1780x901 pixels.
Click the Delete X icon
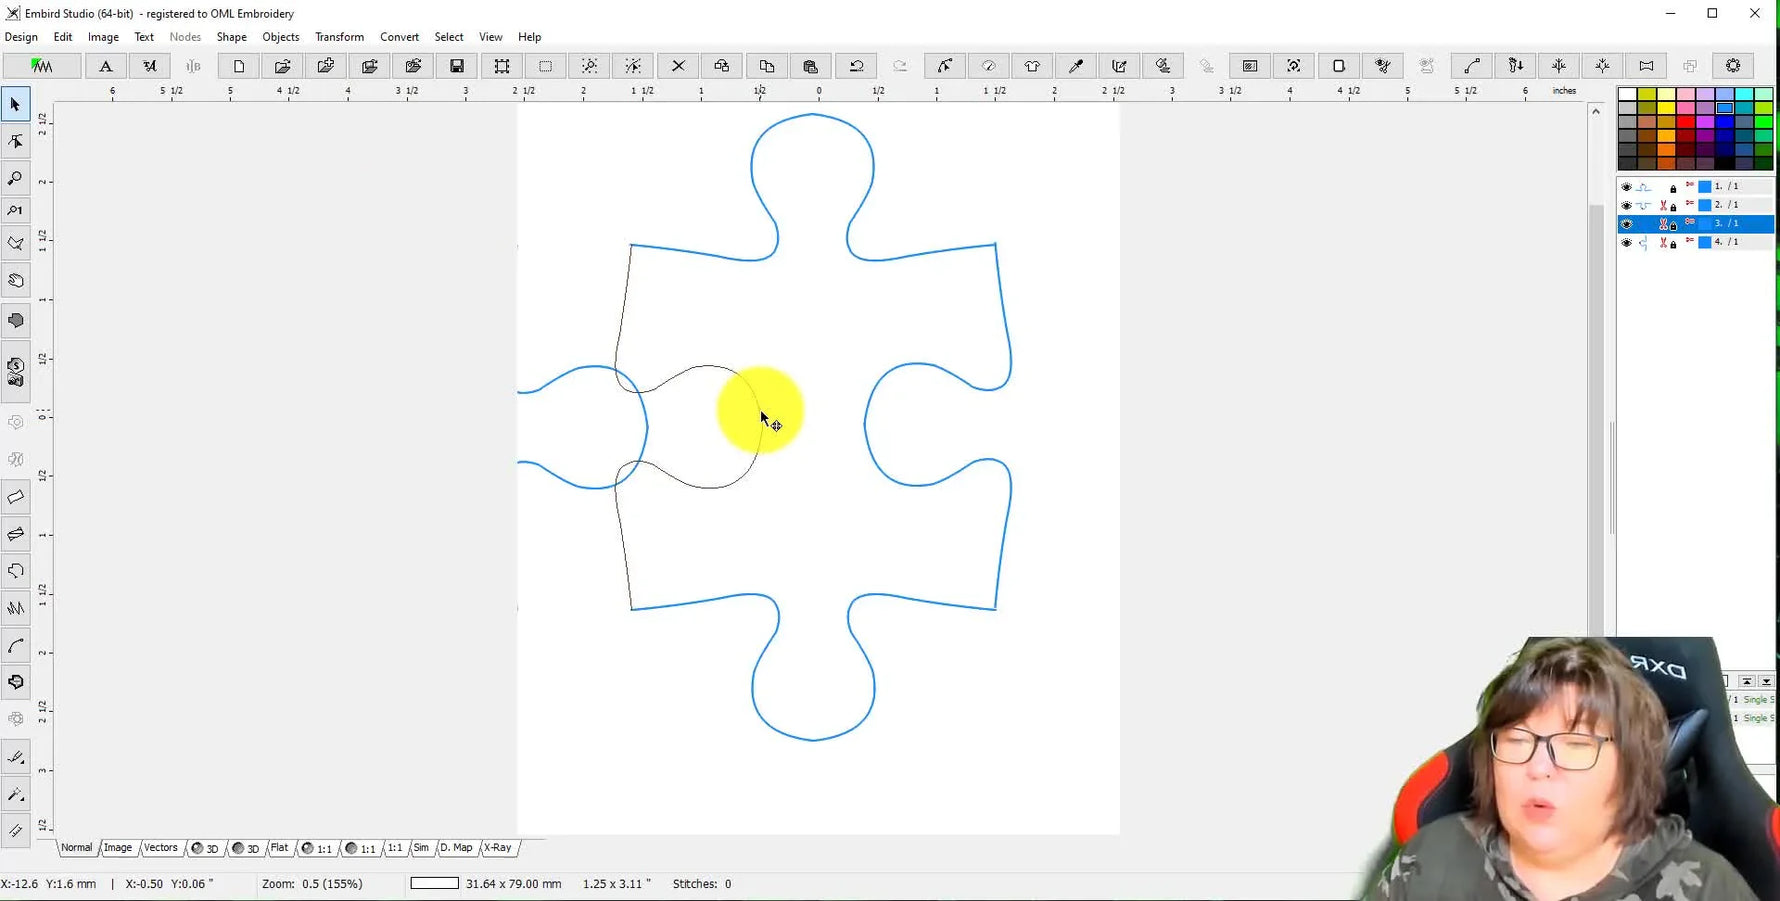point(678,66)
